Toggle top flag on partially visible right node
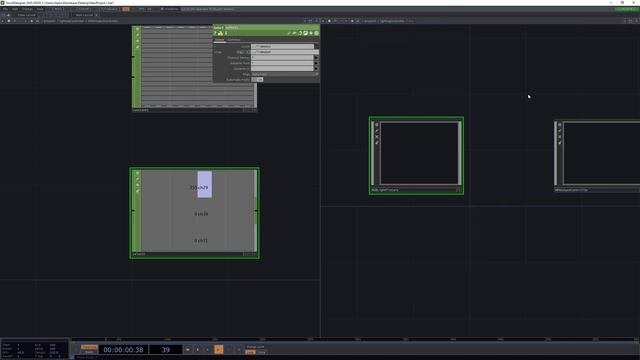 560,124
